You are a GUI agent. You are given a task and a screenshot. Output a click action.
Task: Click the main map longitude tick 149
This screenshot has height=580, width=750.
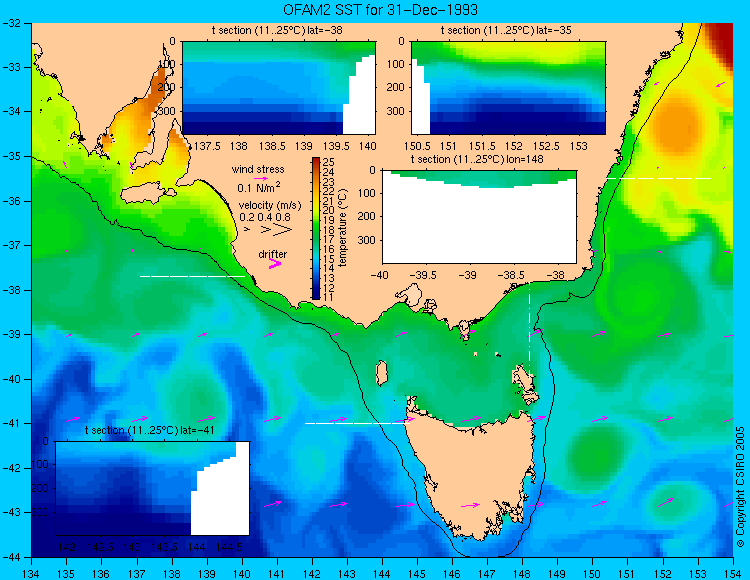coord(557,574)
